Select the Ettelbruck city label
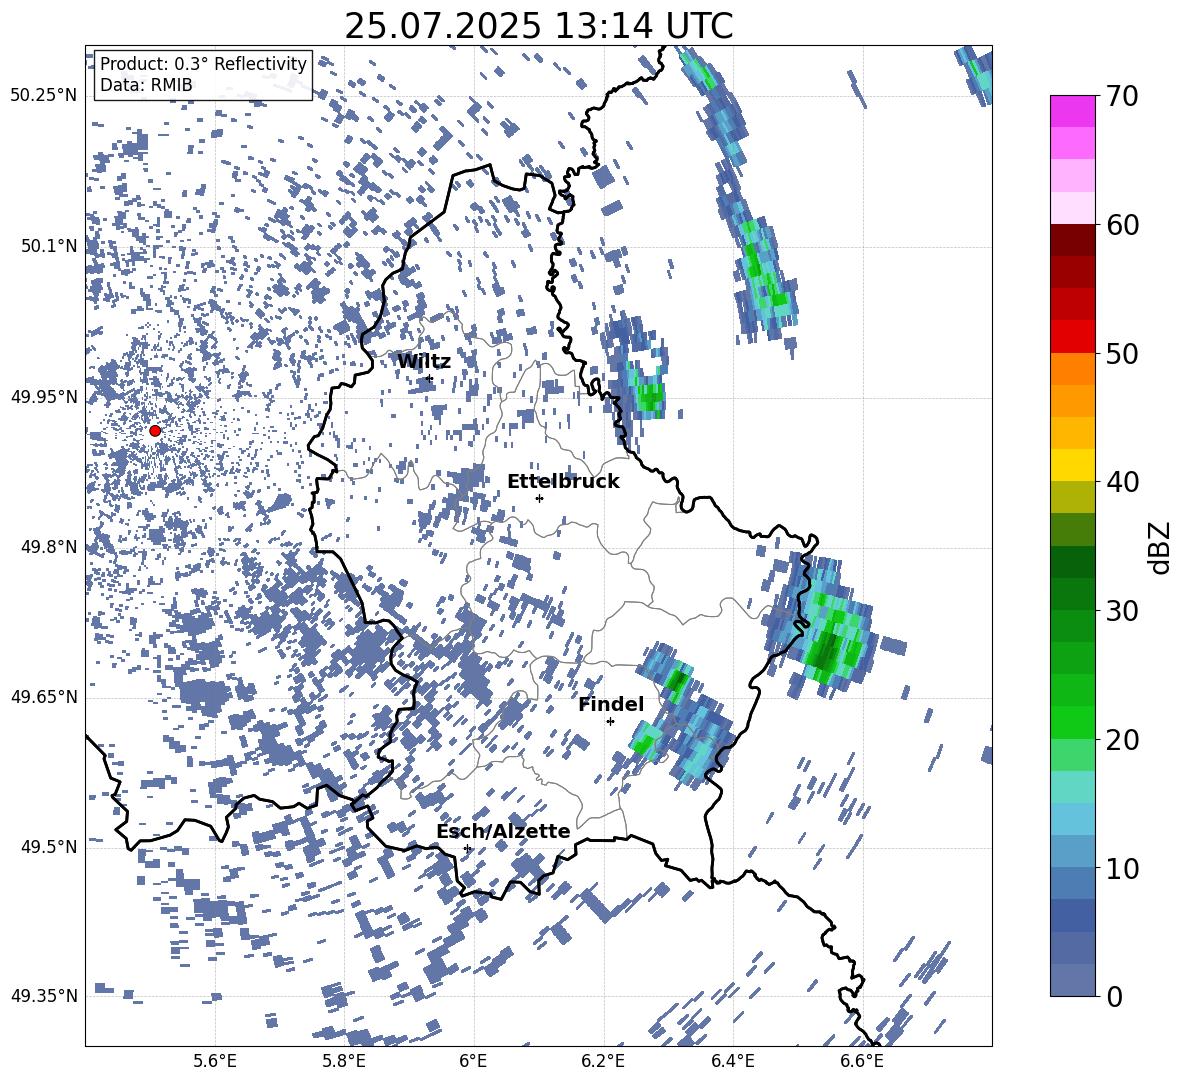 [x=563, y=482]
